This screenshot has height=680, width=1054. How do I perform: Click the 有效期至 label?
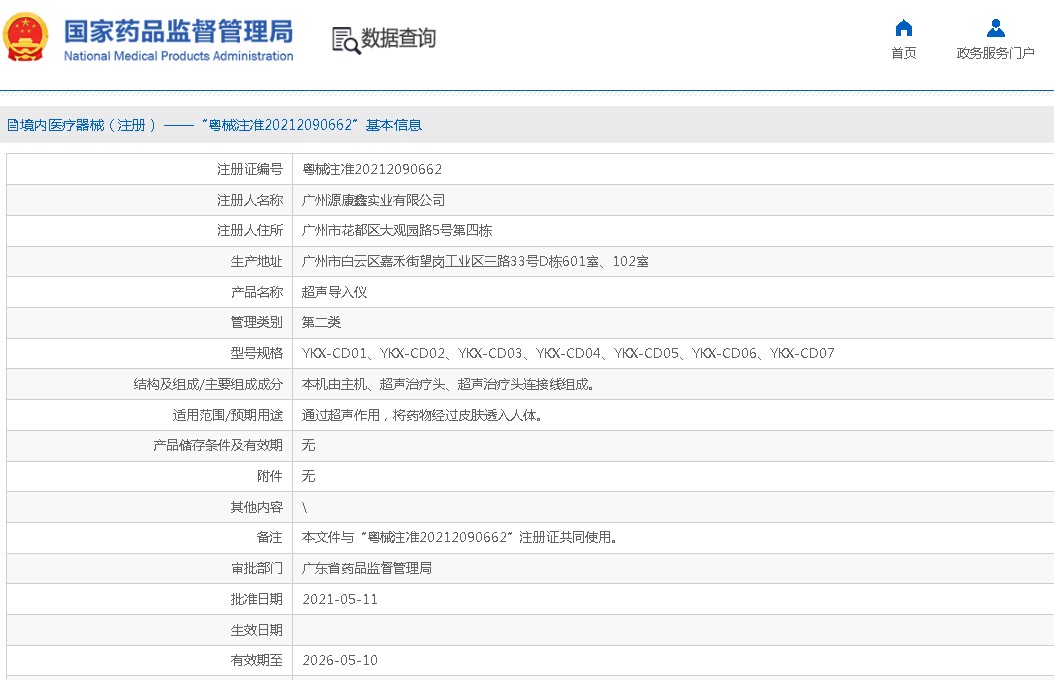257,661
